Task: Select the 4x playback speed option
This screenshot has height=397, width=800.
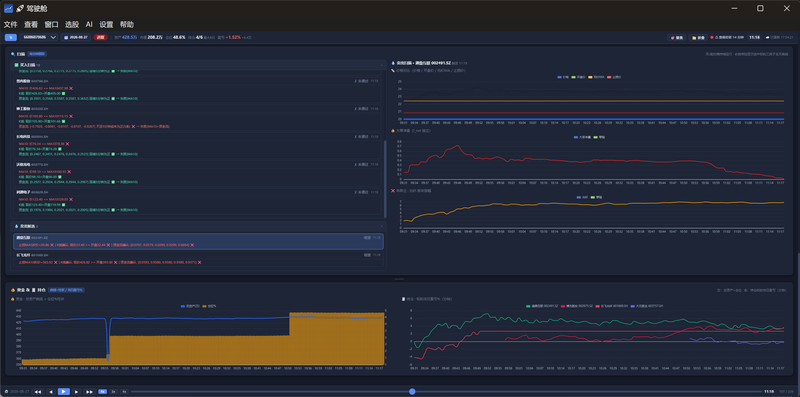Action: click(x=124, y=391)
